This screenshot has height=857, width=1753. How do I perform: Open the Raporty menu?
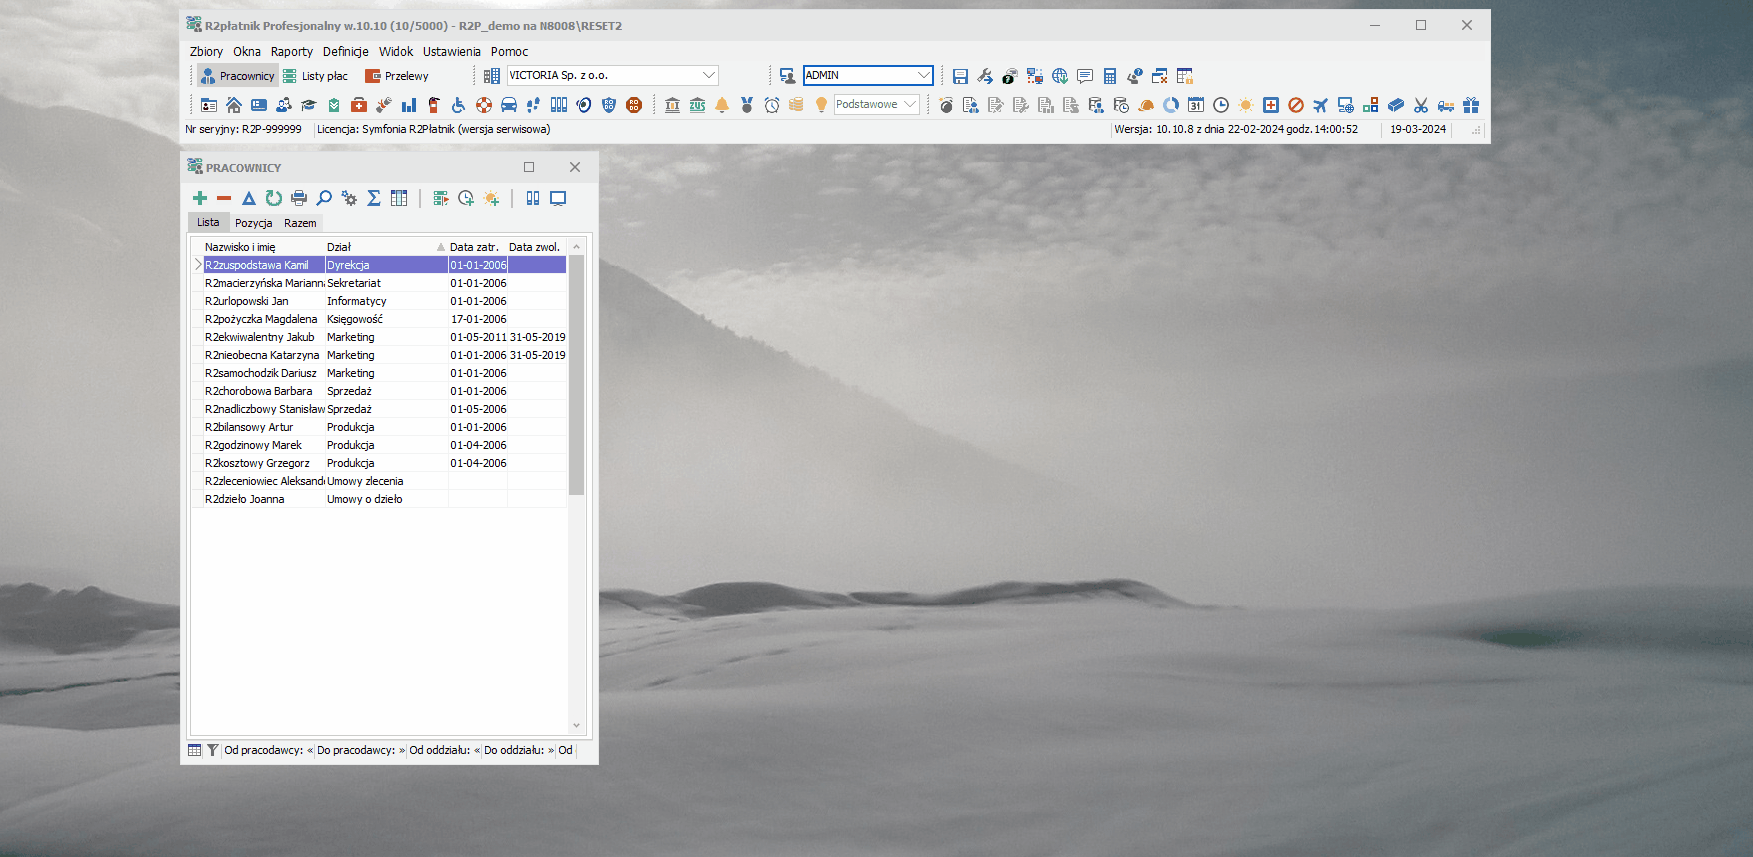pos(292,52)
